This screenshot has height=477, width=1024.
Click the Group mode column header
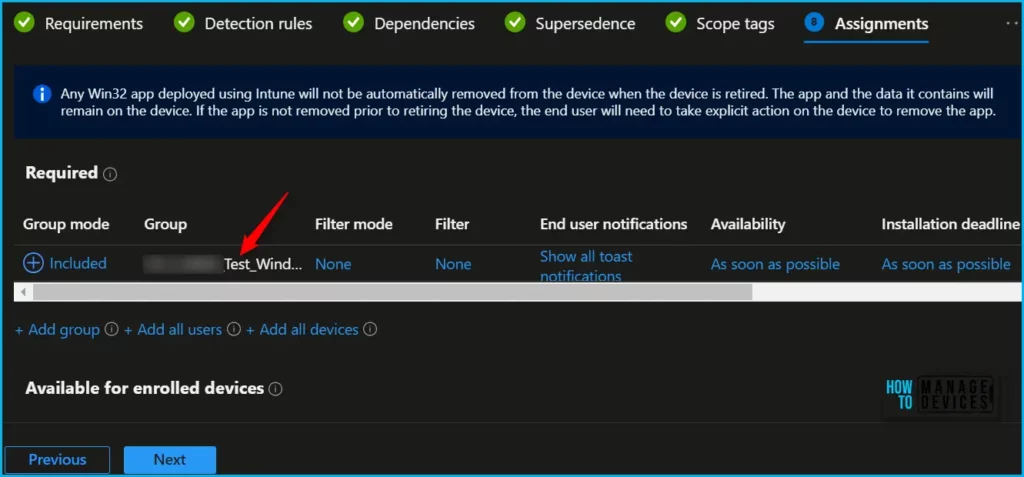tap(66, 224)
